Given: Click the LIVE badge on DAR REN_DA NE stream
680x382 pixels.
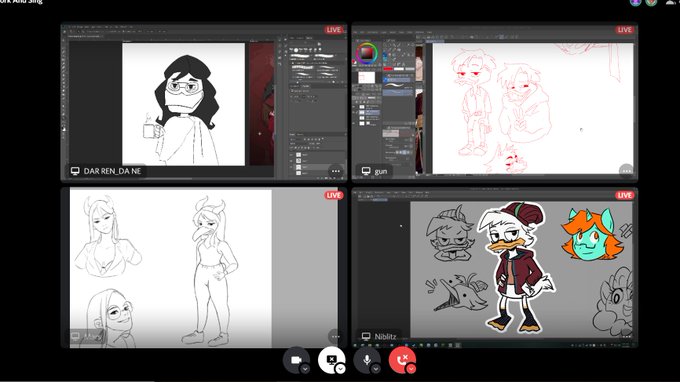Looking at the screenshot, I should click(x=333, y=30).
